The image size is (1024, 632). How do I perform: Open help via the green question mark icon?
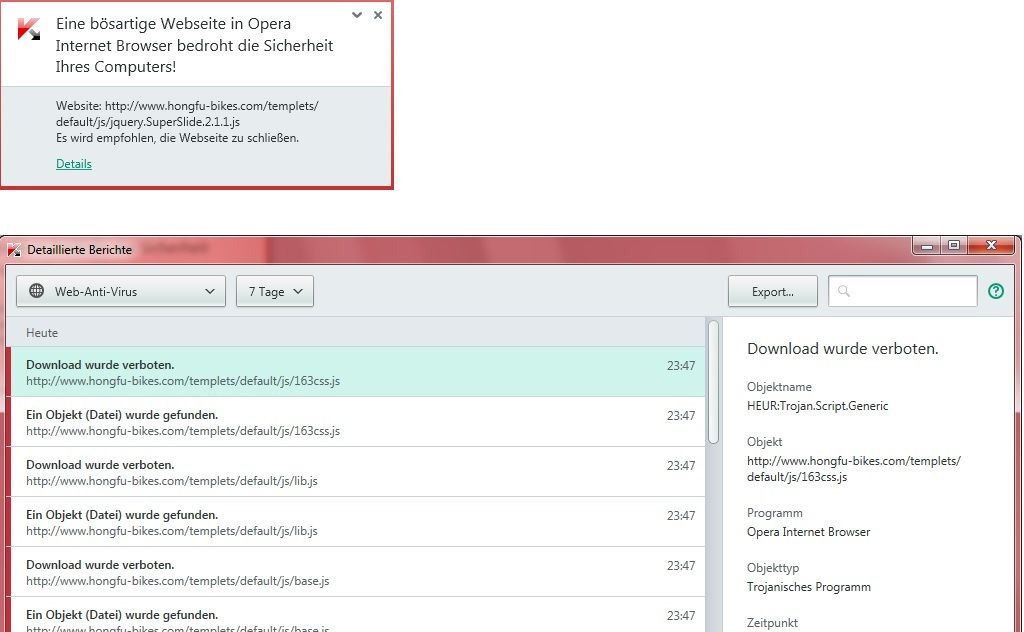pos(995,292)
